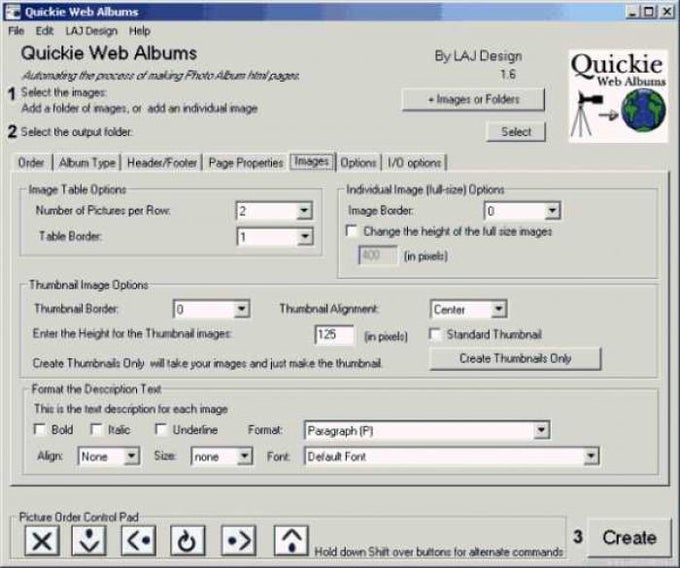Enable Underline description text

click(161, 429)
